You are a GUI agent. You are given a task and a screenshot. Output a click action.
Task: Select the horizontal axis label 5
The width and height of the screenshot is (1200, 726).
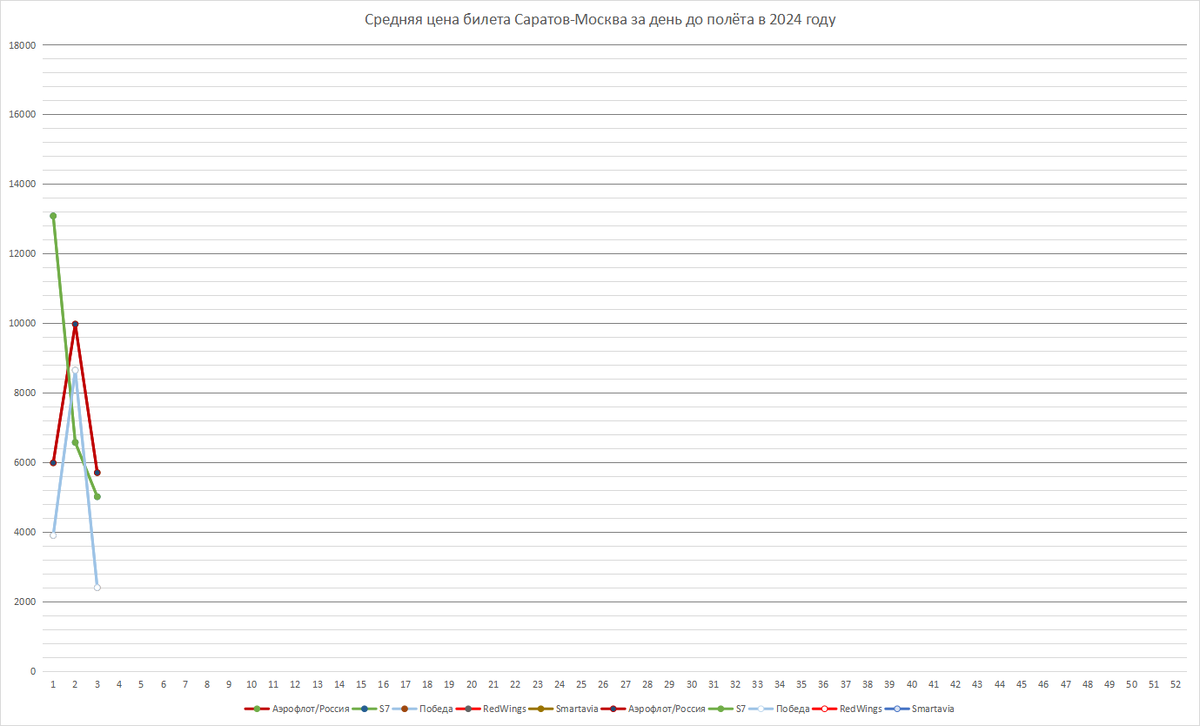coord(141,685)
